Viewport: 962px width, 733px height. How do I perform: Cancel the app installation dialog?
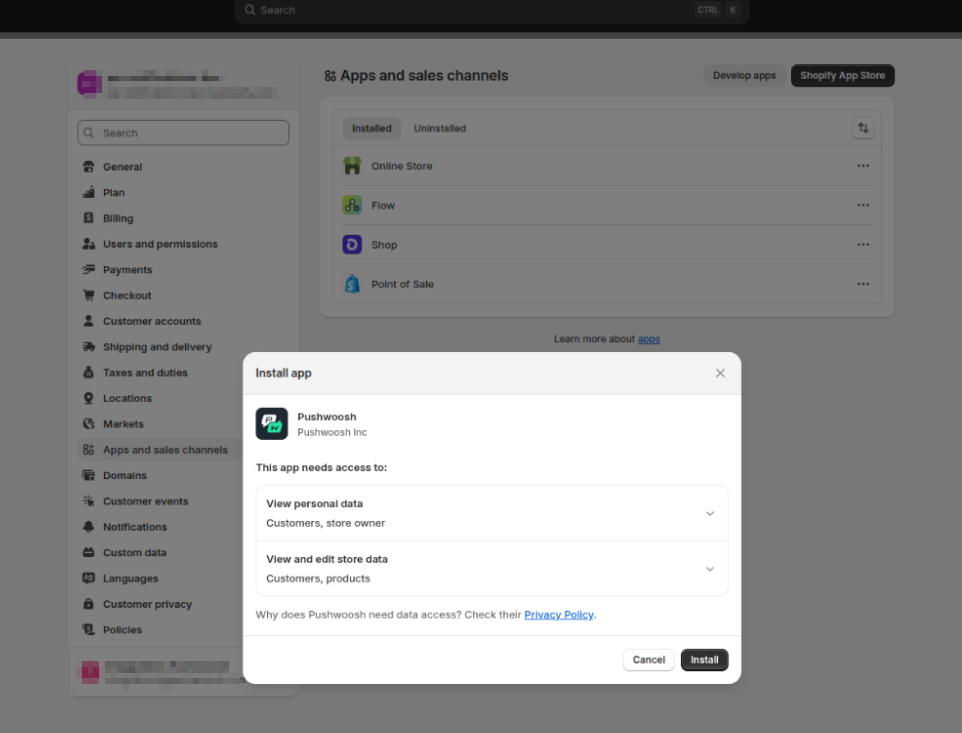point(648,659)
